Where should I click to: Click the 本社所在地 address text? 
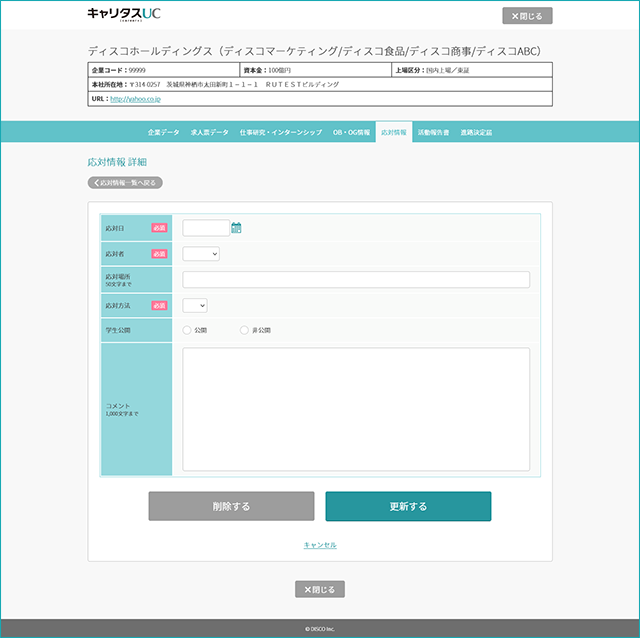[215, 84]
